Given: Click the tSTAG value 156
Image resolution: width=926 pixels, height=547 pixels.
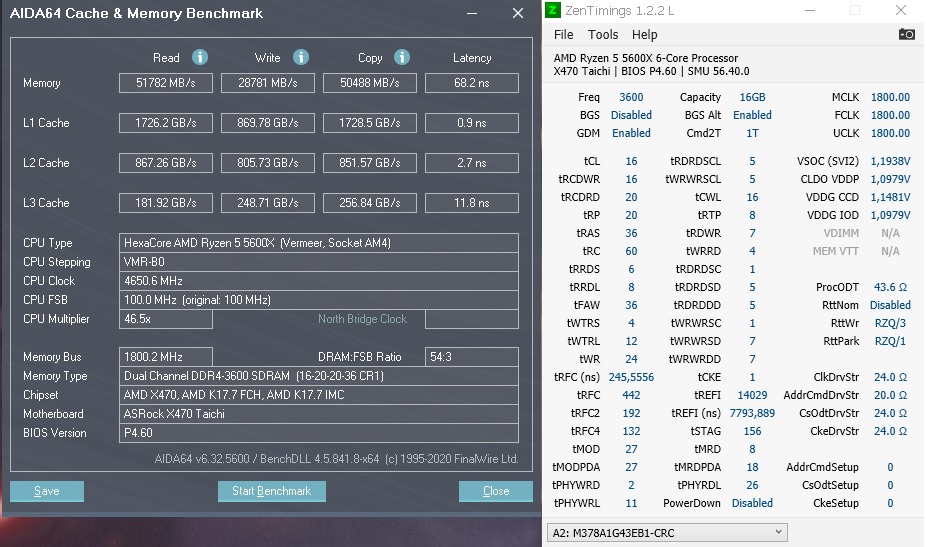Looking at the screenshot, I should pos(752,431).
